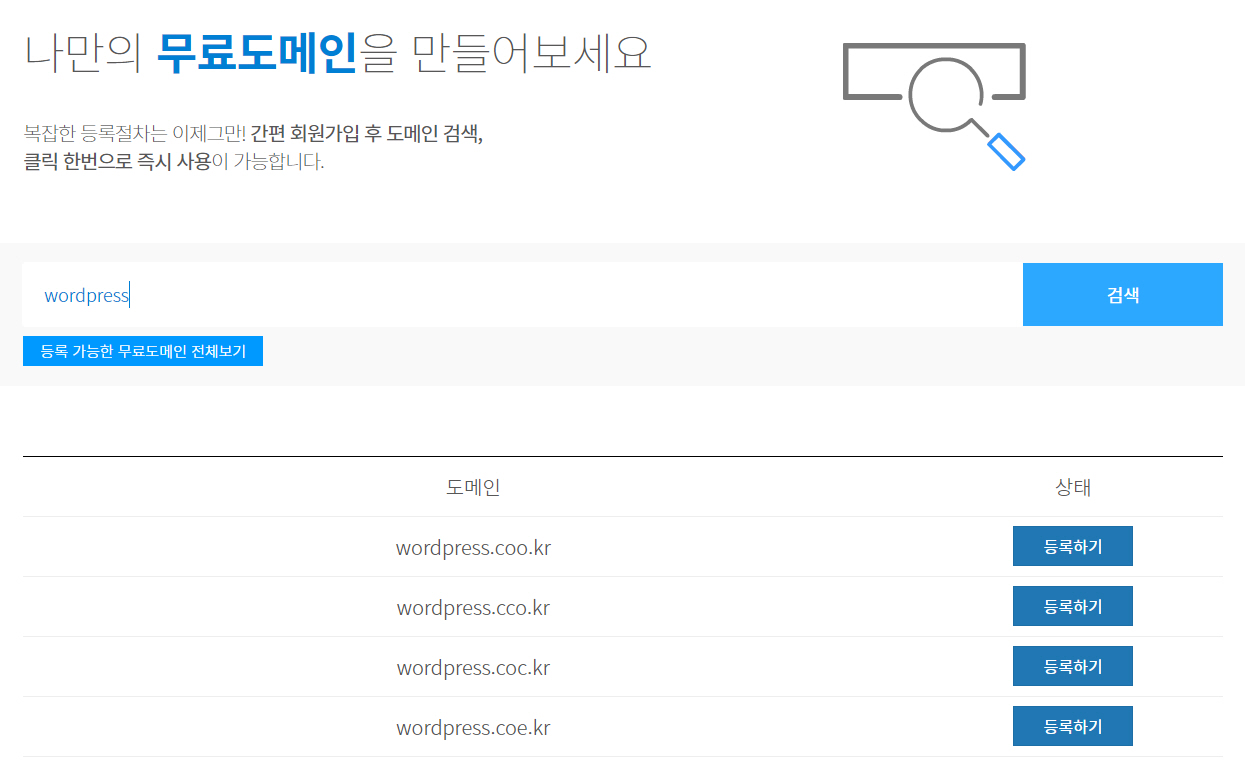Click the 도메인 column header

click(x=471, y=487)
